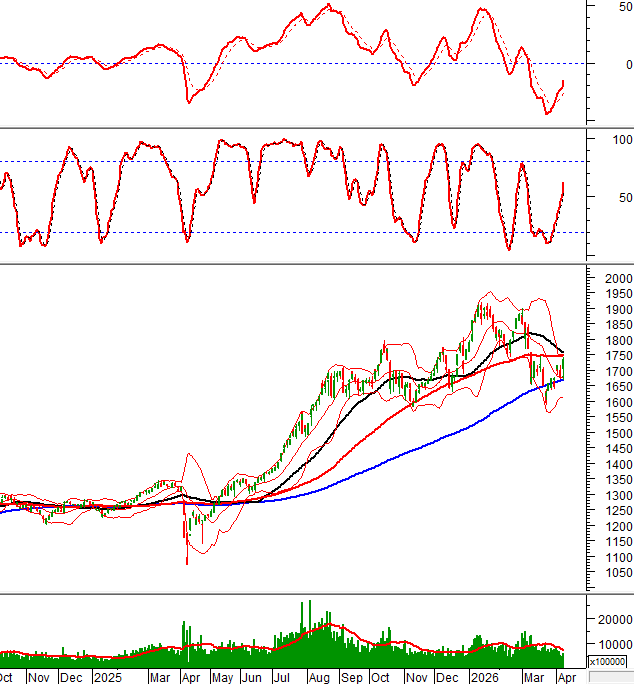Click the May month label on the time axis

(x=222, y=677)
